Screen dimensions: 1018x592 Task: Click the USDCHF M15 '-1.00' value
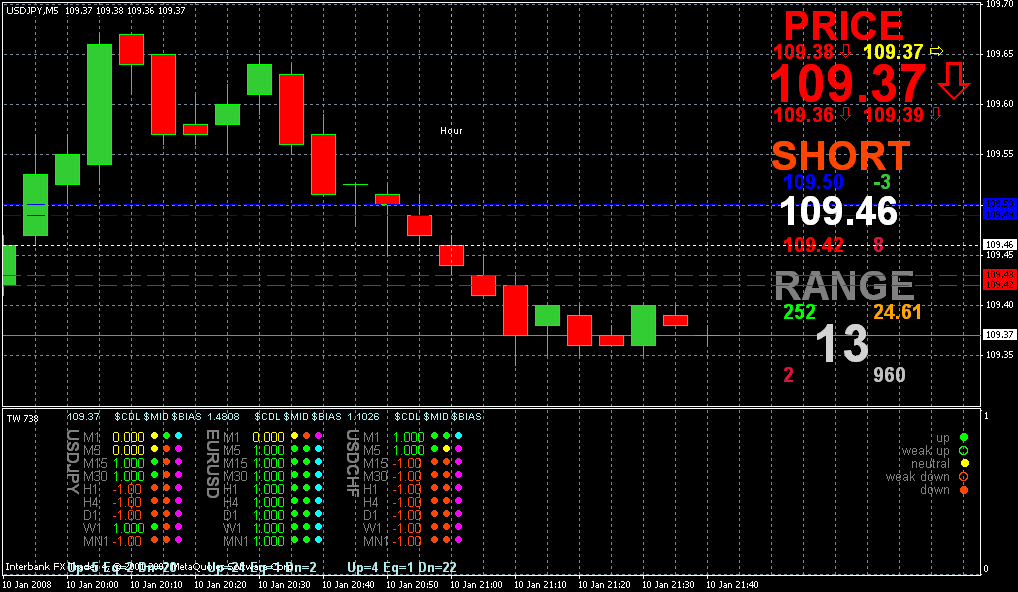408,463
